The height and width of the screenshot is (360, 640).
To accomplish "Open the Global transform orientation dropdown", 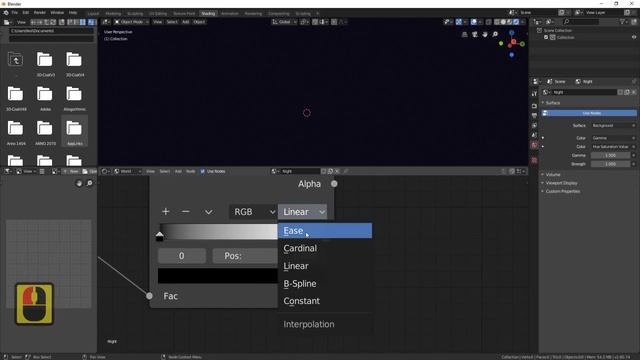I will click(284, 22).
